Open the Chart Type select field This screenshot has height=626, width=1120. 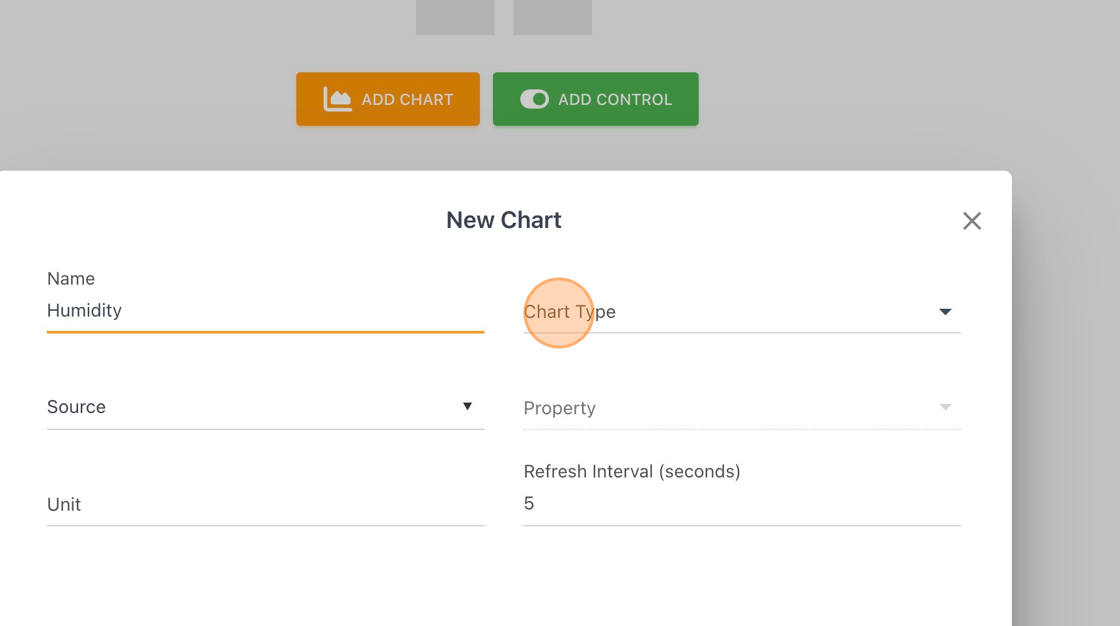click(x=741, y=312)
